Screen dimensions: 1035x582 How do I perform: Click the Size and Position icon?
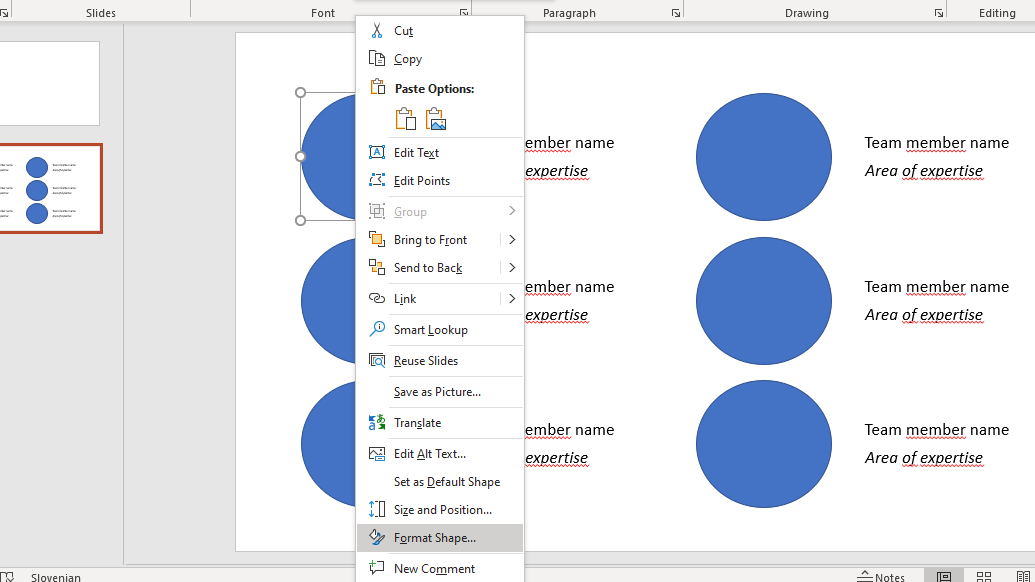pos(377,509)
